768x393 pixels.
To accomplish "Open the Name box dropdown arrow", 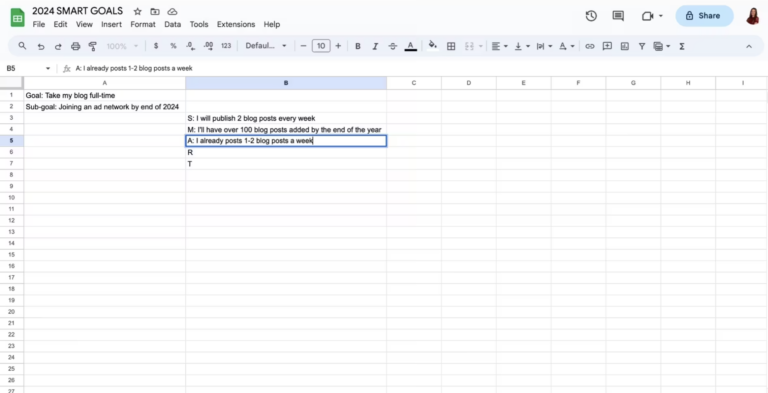I will 48,69.
